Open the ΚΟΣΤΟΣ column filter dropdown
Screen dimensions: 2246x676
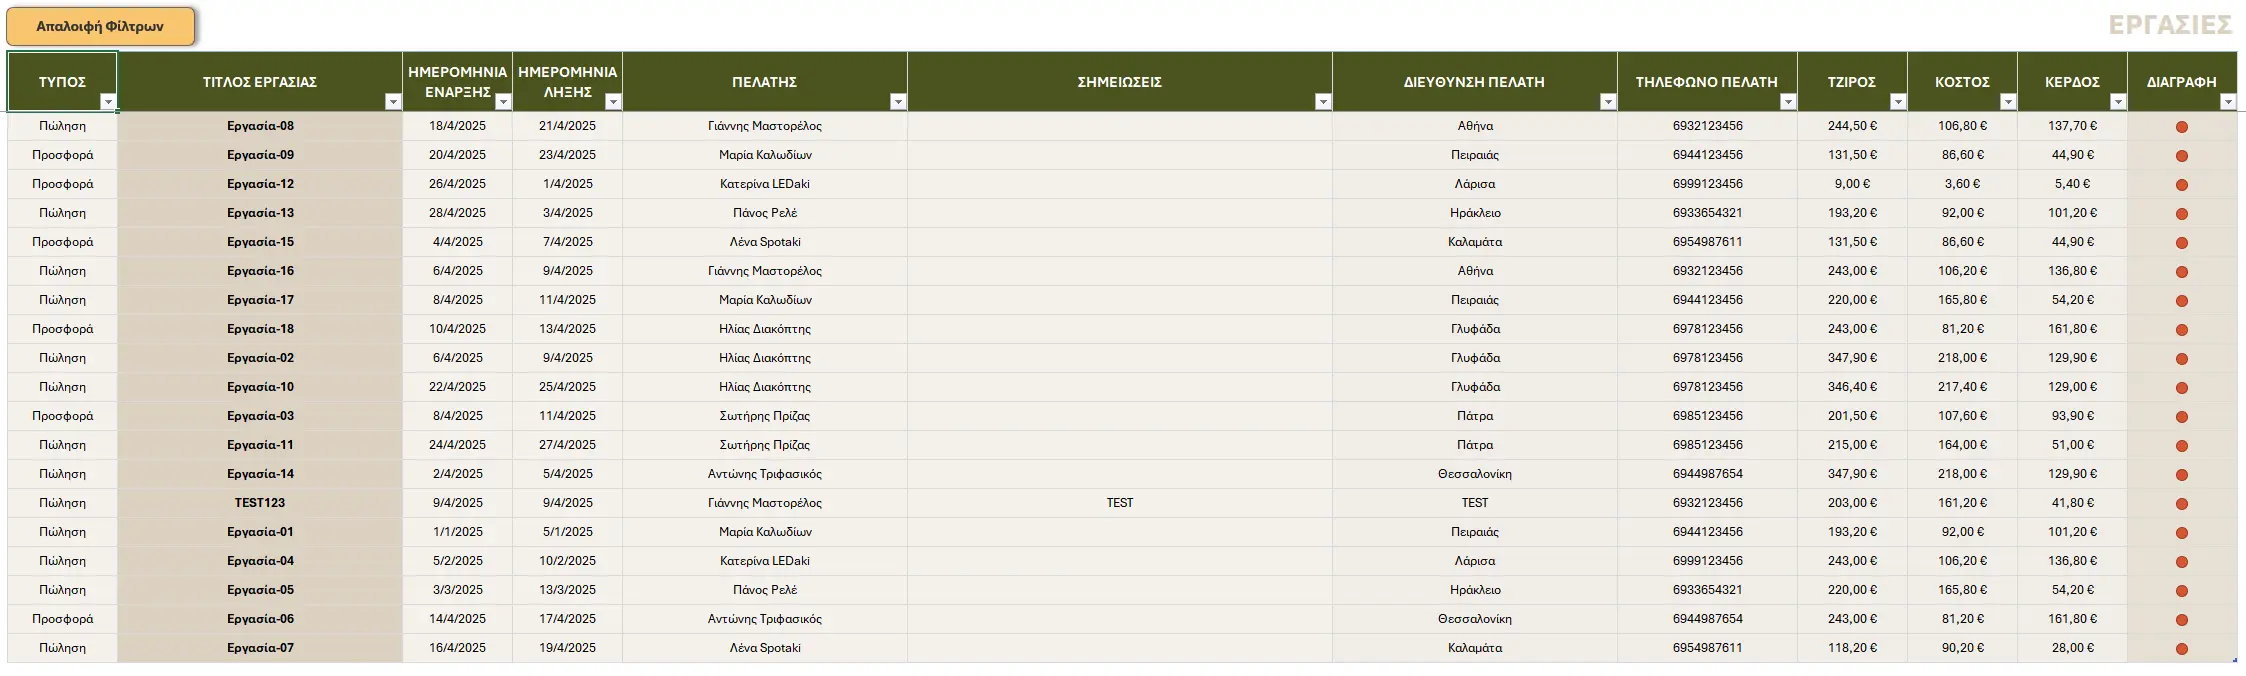pos(2008,102)
